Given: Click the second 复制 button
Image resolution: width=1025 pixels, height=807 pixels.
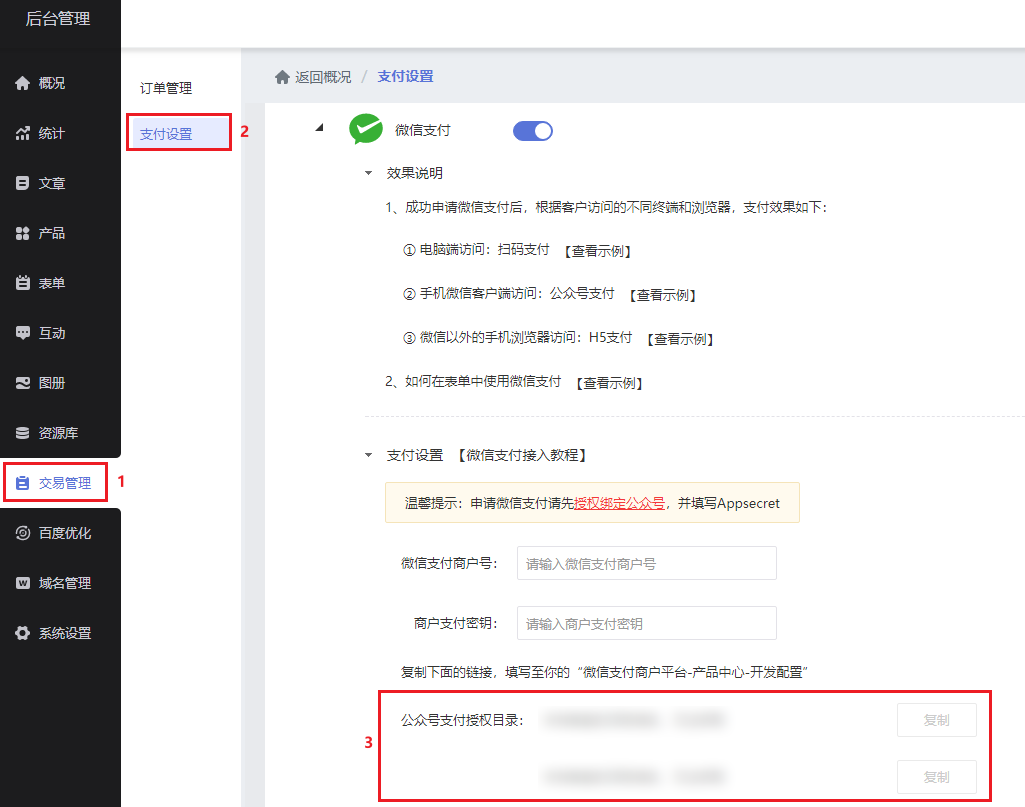Looking at the screenshot, I should 937,777.
